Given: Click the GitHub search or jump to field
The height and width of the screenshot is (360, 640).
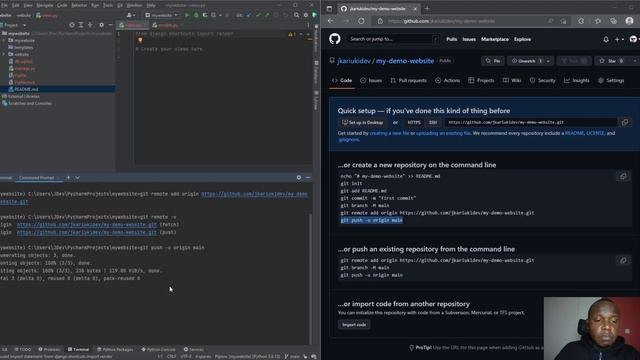Looking at the screenshot, I should (x=393, y=39).
